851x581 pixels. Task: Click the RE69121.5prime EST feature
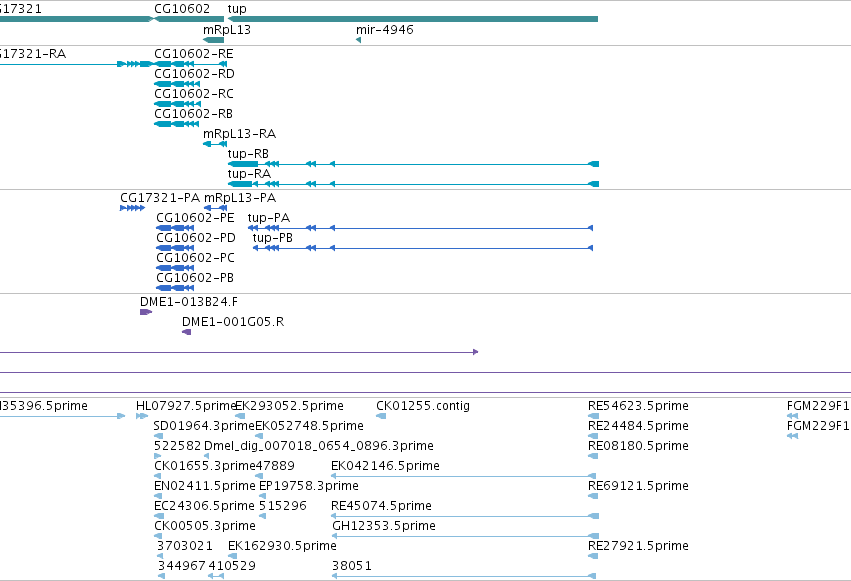(x=593, y=496)
